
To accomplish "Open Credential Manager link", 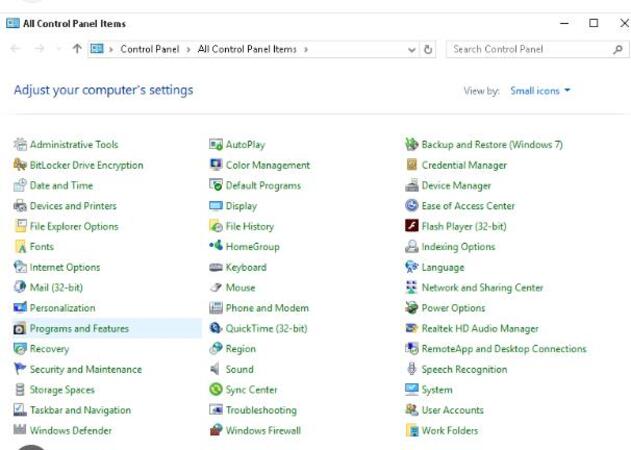I will point(464,165).
